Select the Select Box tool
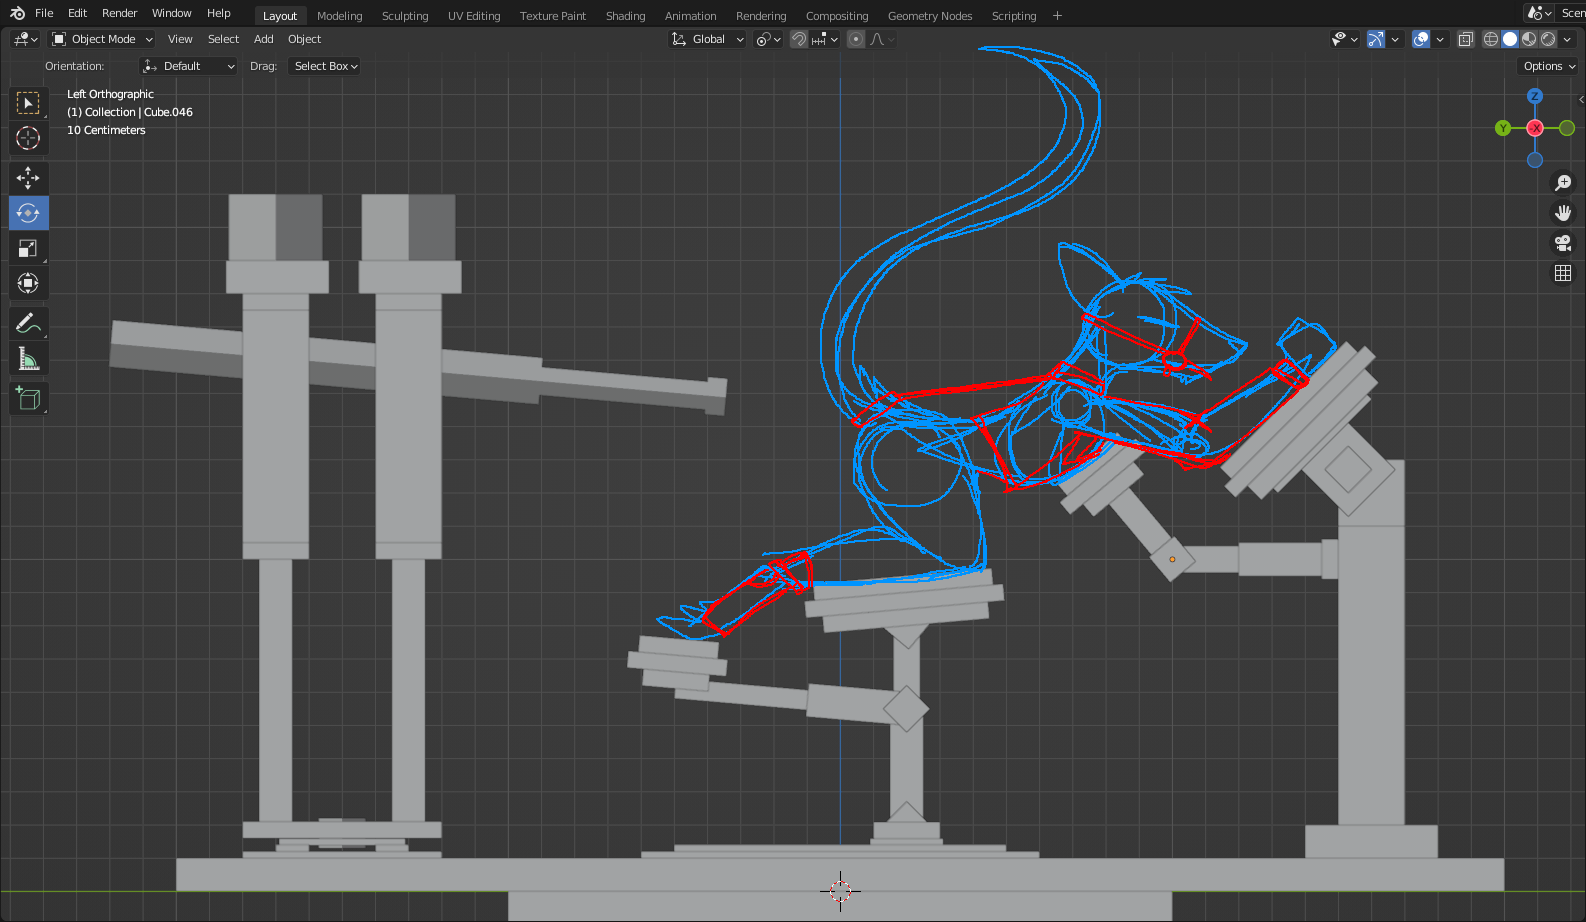Viewport: 1586px width, 922px height. click(28, 103)
